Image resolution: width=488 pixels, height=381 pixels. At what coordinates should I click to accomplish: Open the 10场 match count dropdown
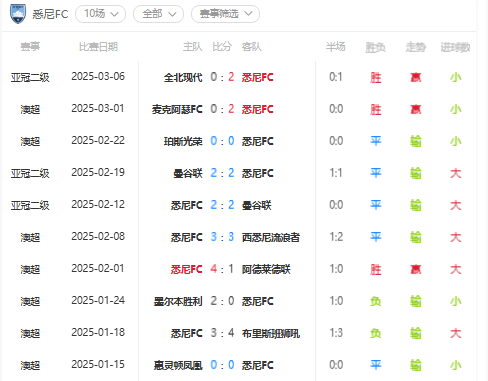100,14
